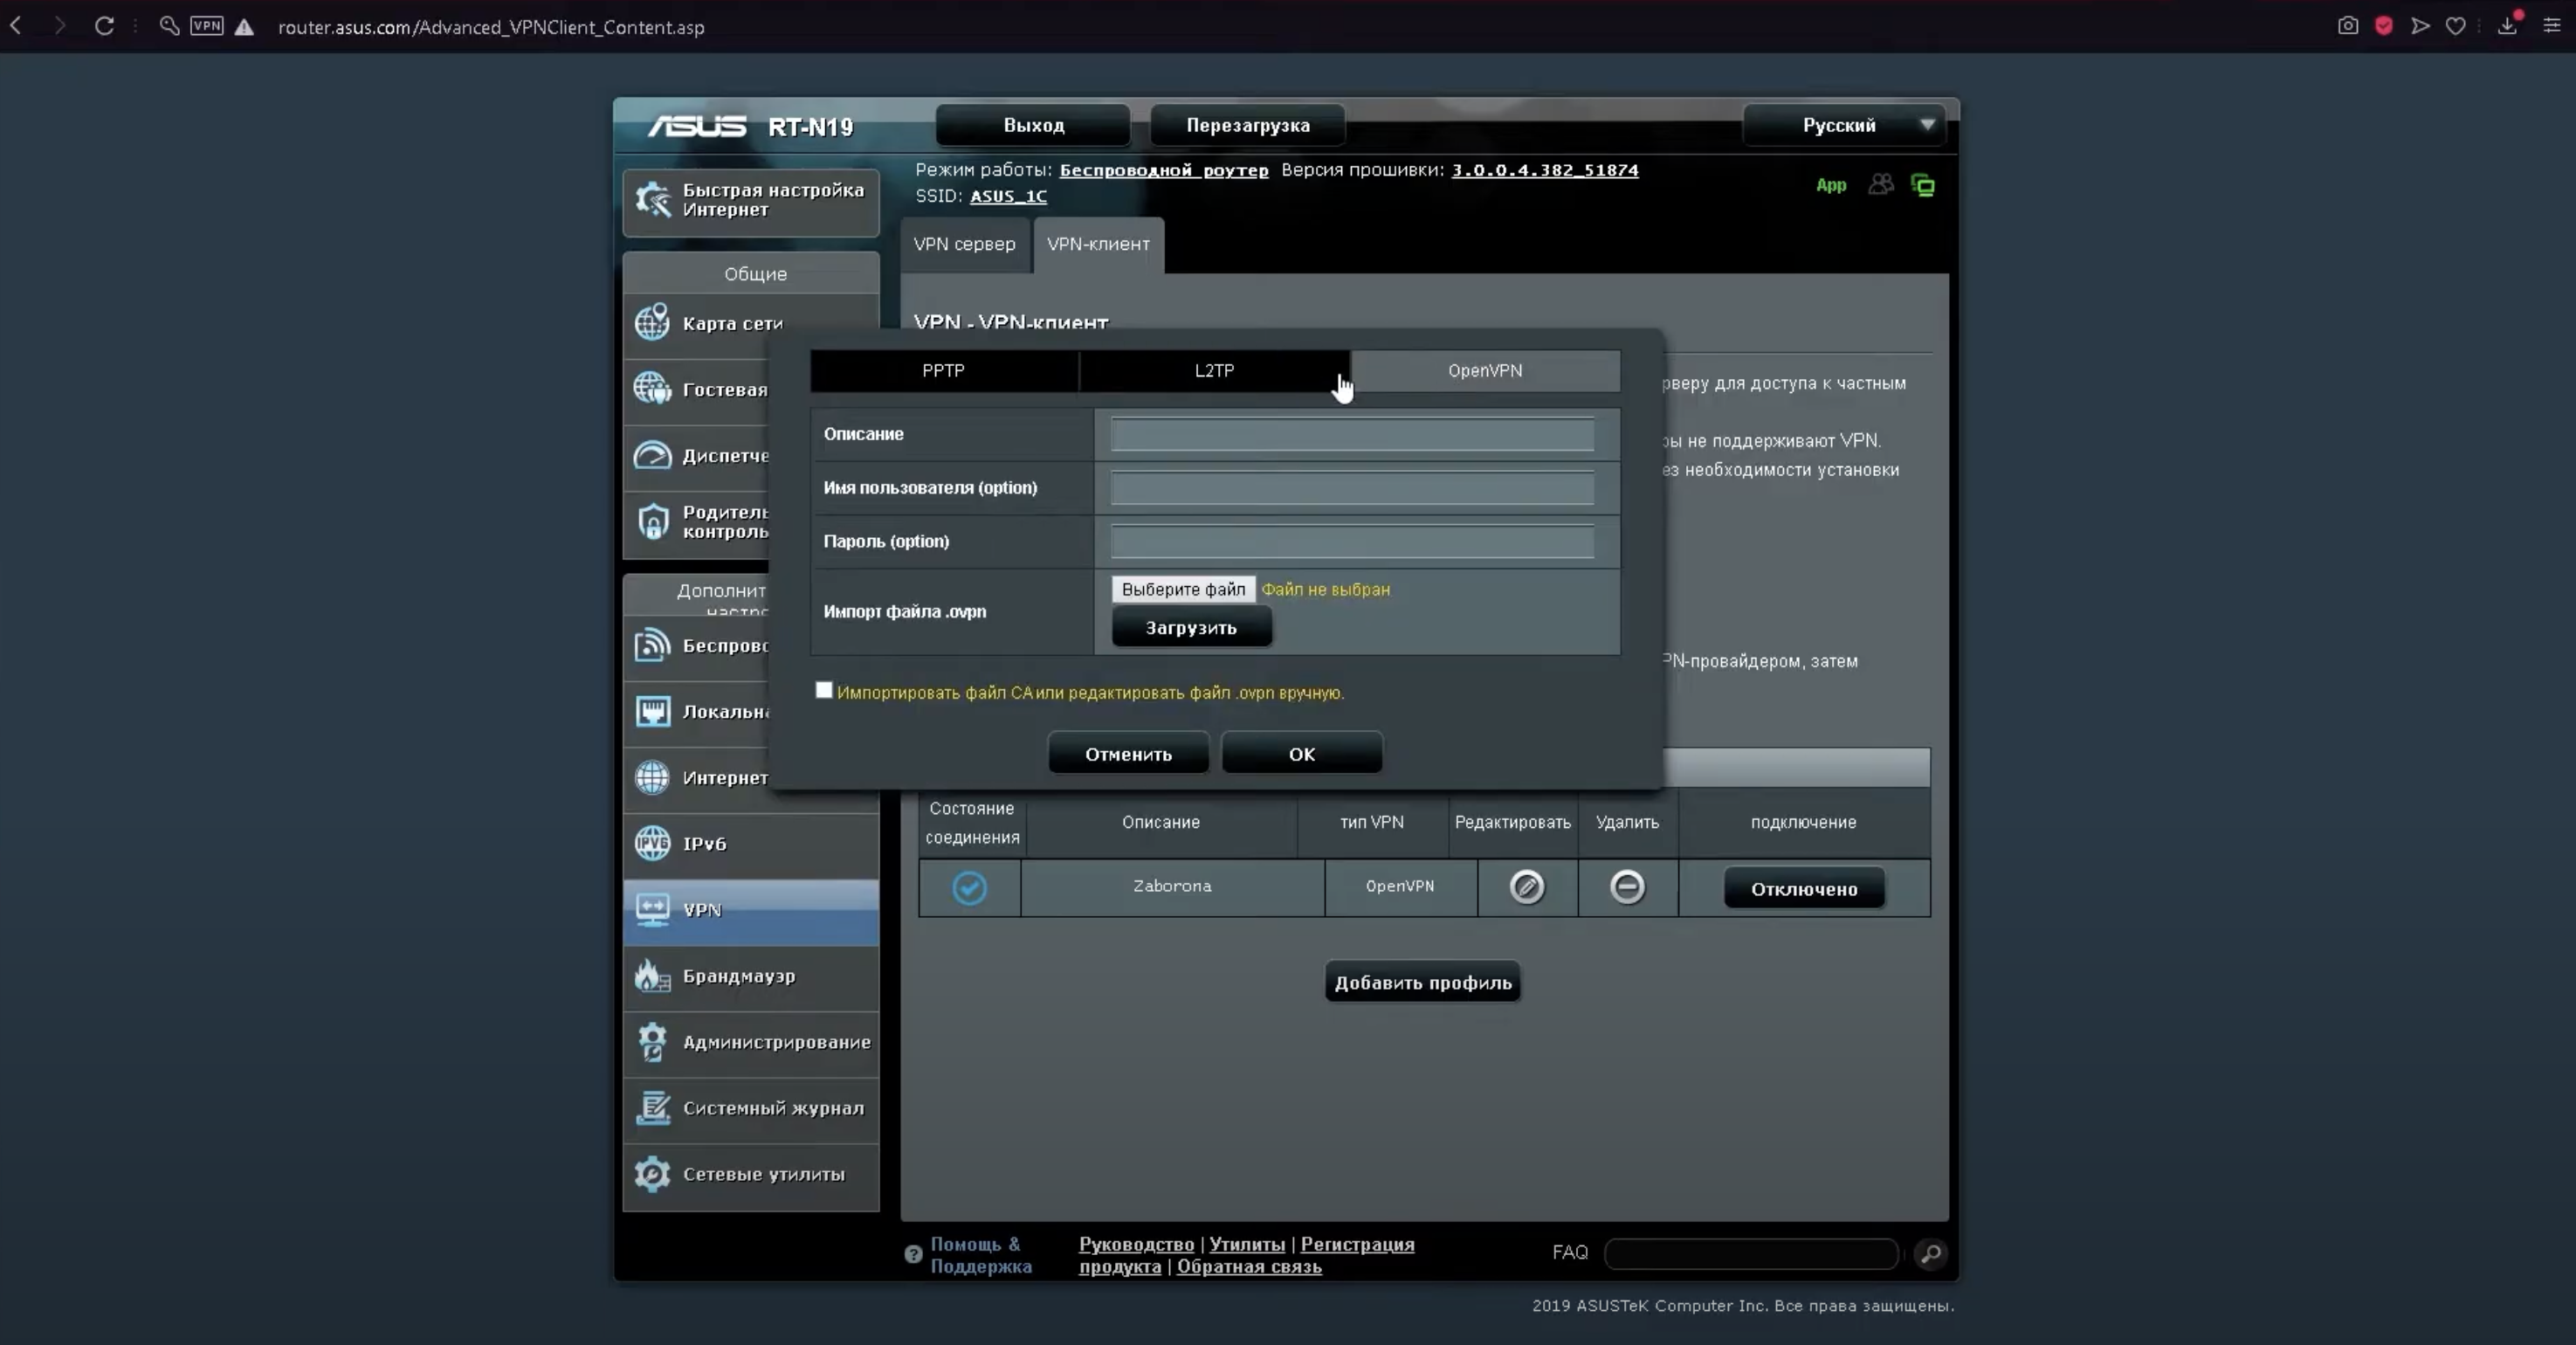
Task: Click the FAQ search magnifier icon
Action: click(1931, 1253)
